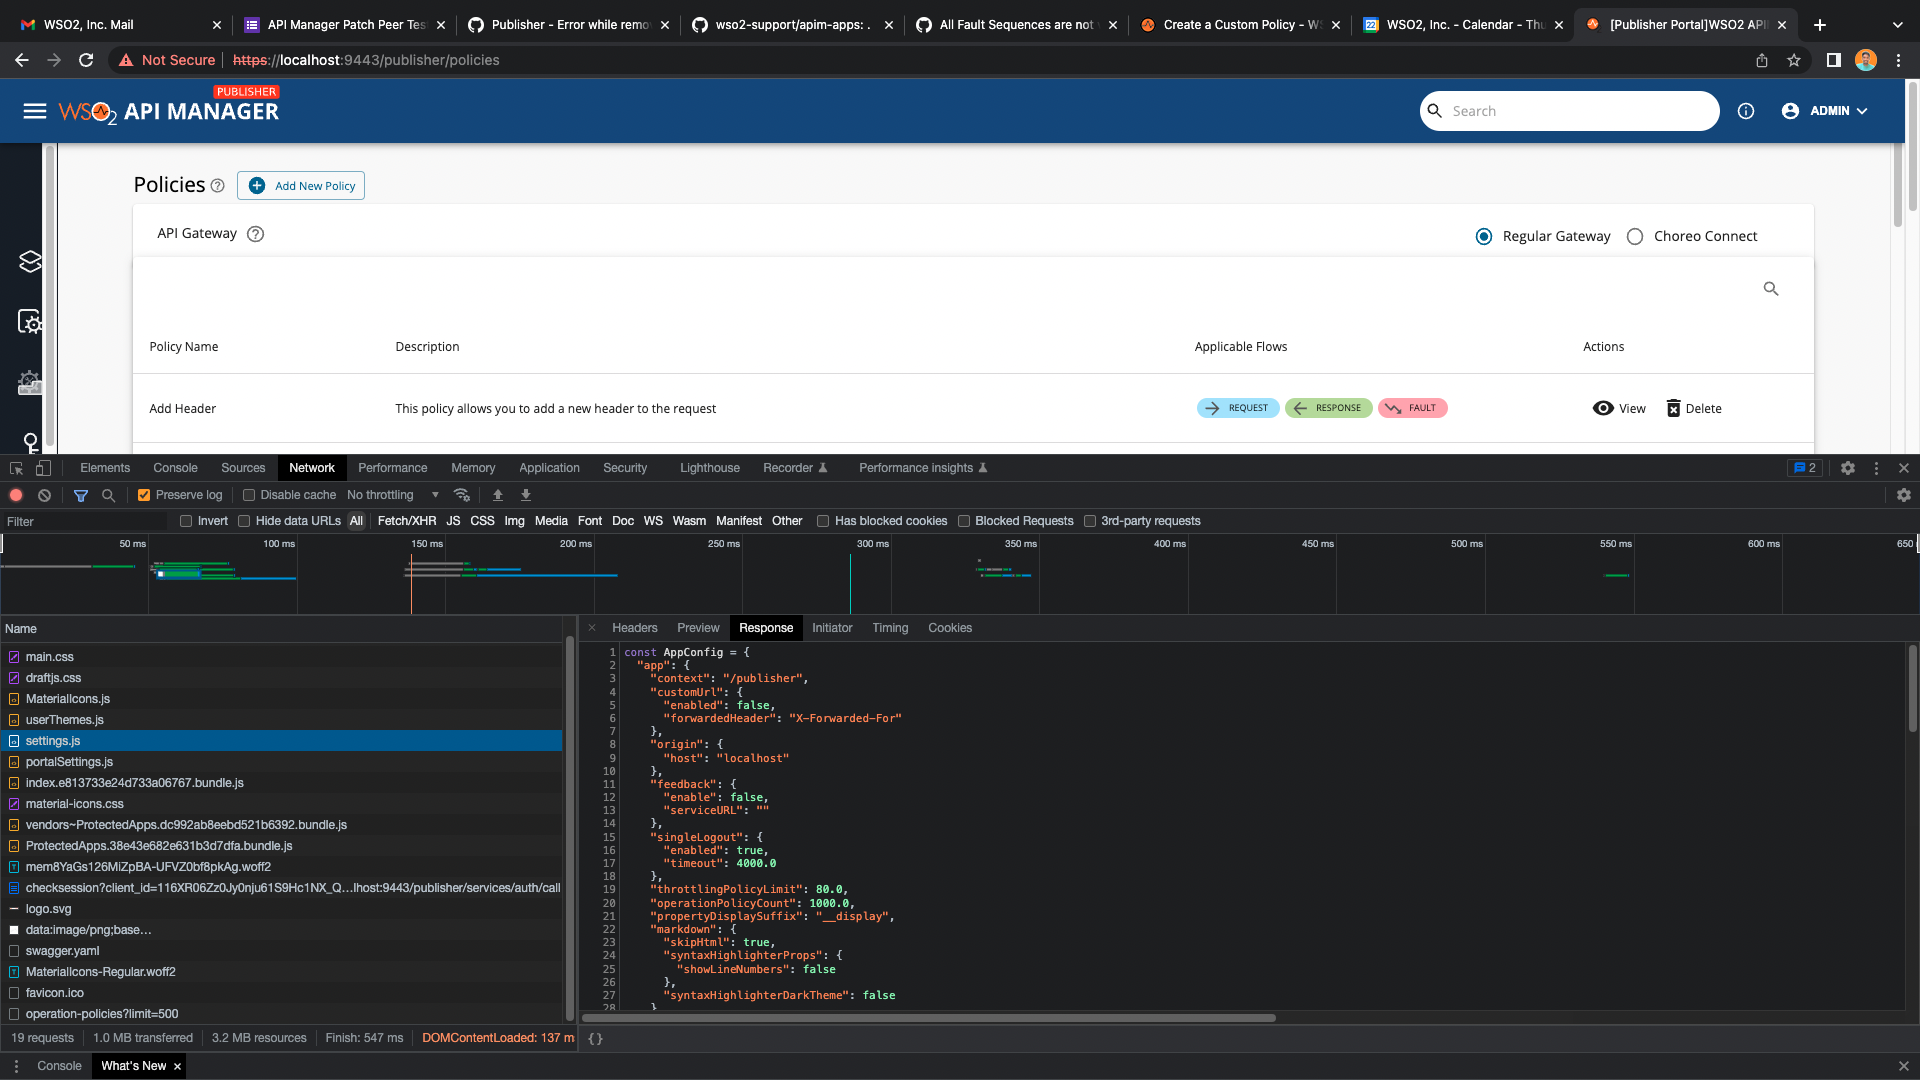This screenshot has height=1080, width=1920.
Task: Select the Choreo Connect gateway radio button
Action: (x=1636, y=236)
